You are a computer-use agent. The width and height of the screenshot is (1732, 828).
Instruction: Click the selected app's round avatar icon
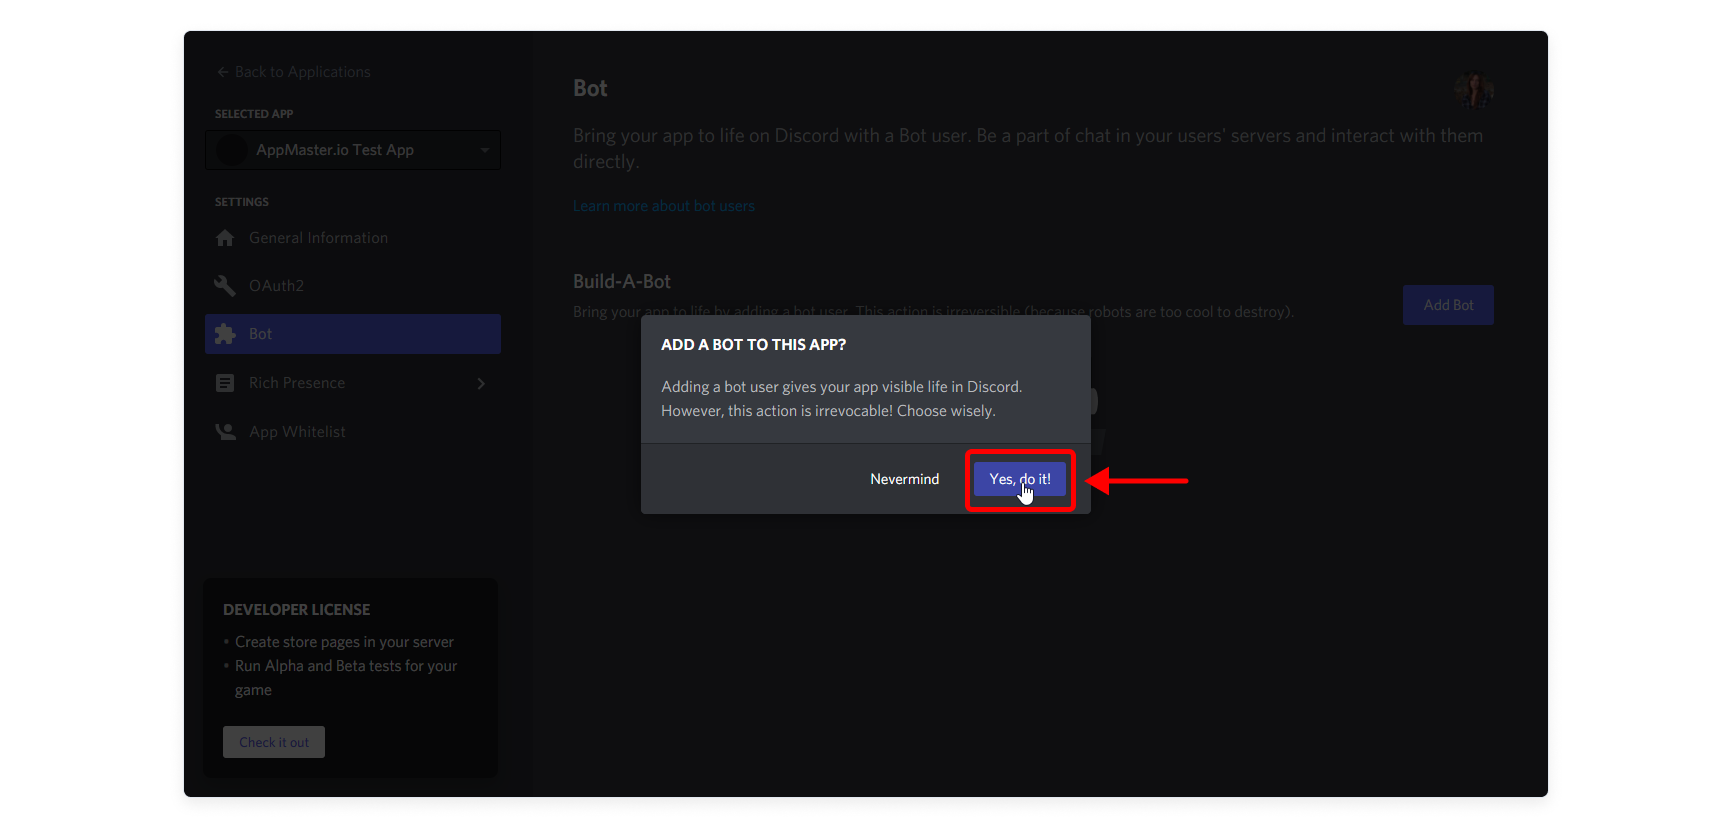point(231,150)
